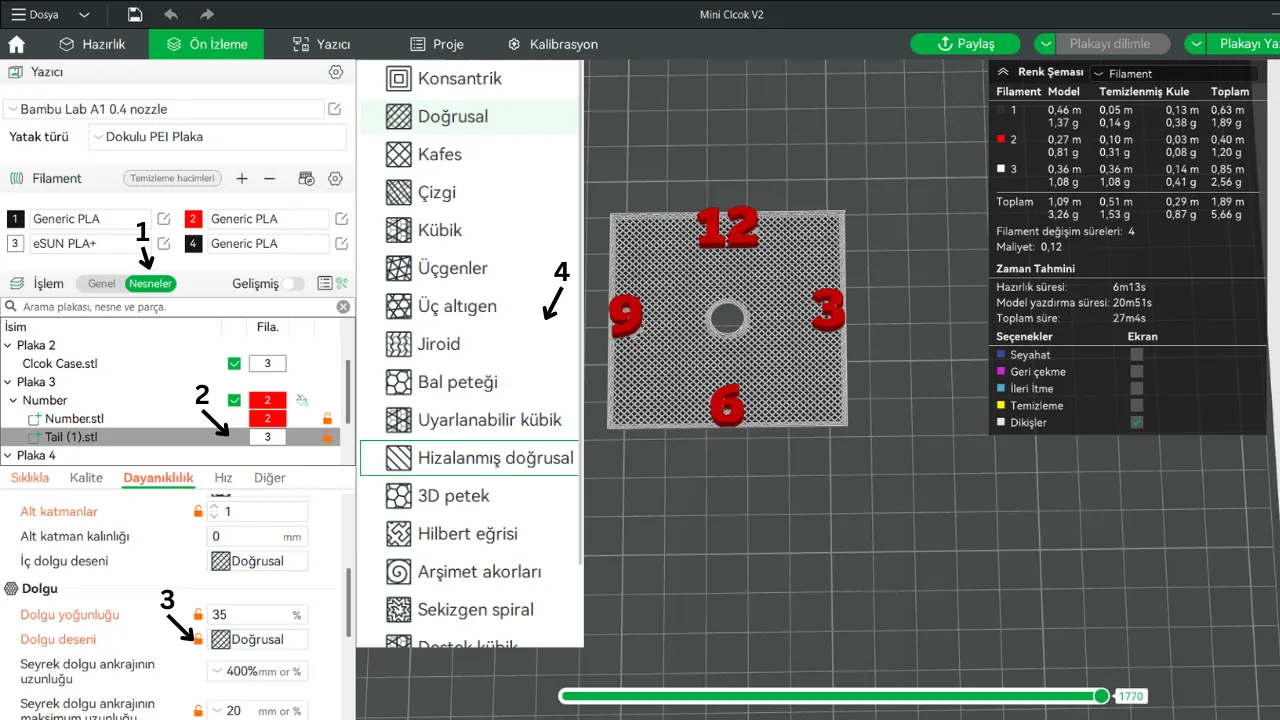Switch the process view to Genel

(x=102, y=284)
